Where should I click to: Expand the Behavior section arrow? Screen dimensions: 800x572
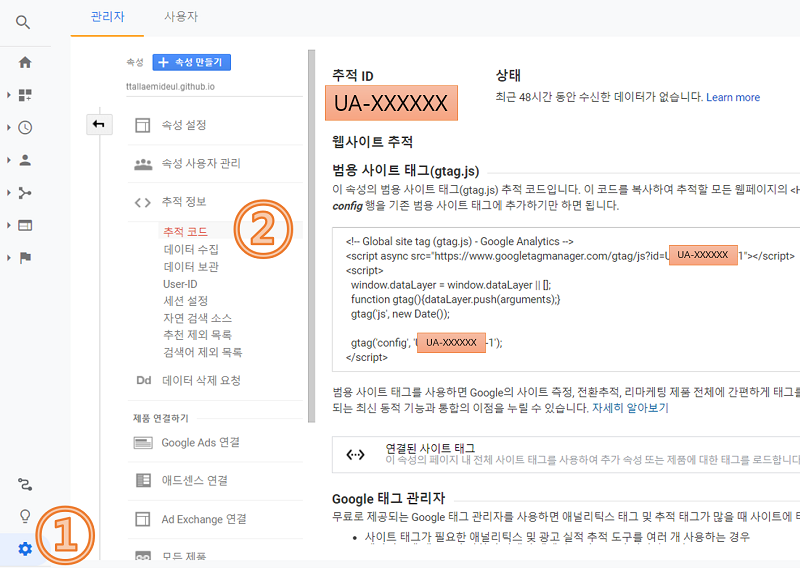point(9,225)
